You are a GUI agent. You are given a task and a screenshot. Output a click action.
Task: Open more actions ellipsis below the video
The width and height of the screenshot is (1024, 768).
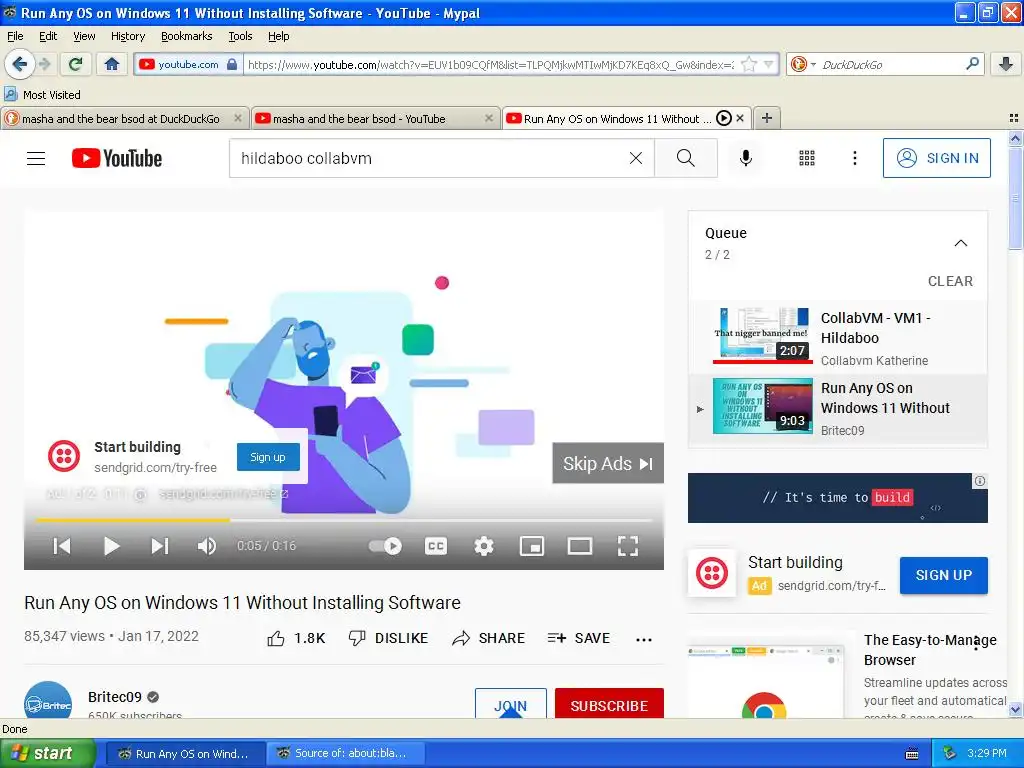coord(644,639)
